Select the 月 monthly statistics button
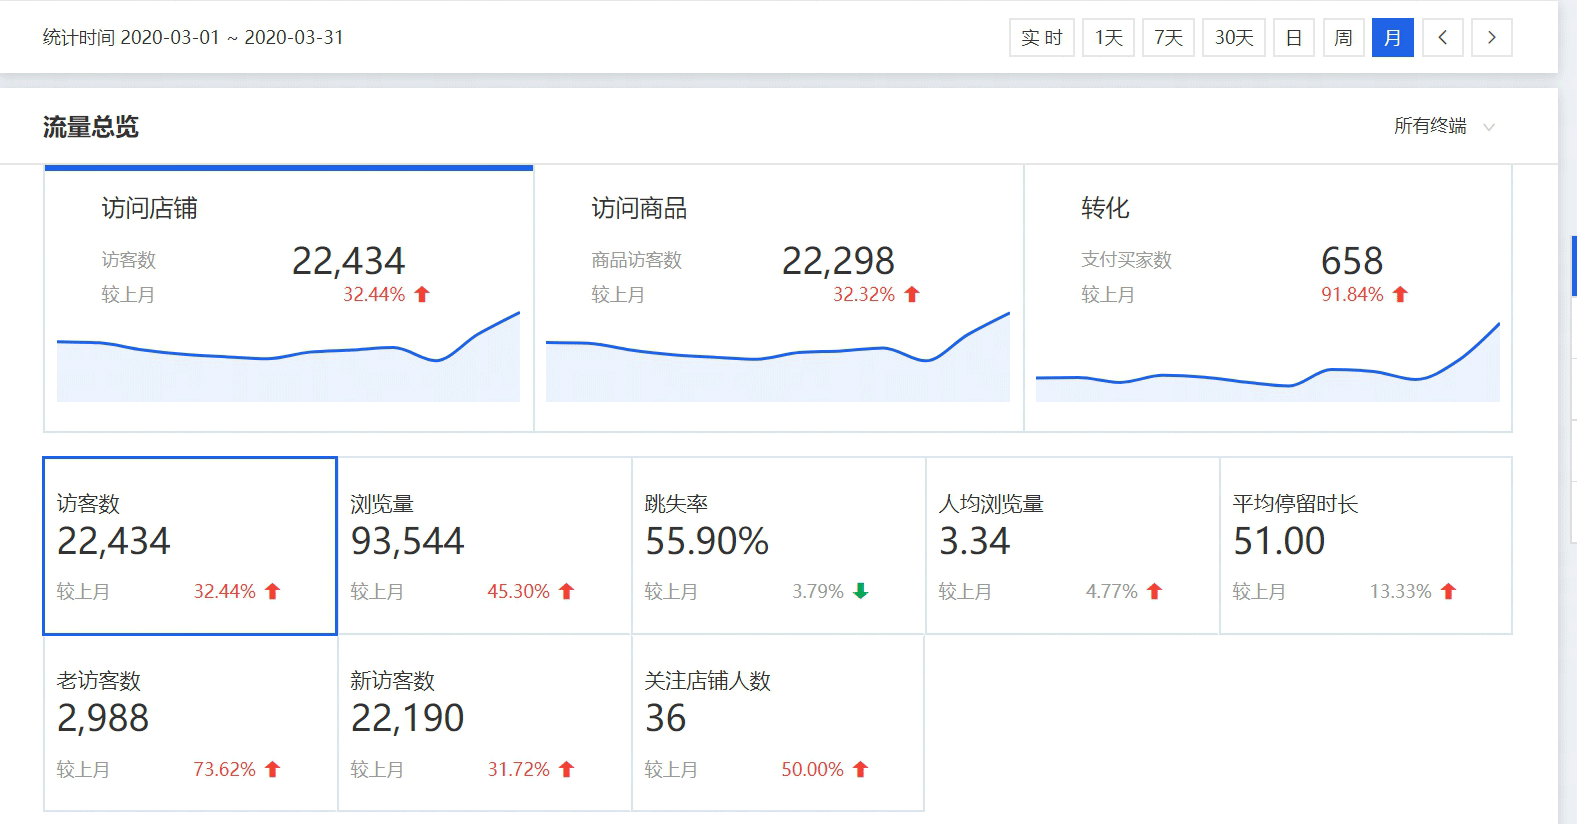Screen dimensions: 1577x824 click(1392, 38)
